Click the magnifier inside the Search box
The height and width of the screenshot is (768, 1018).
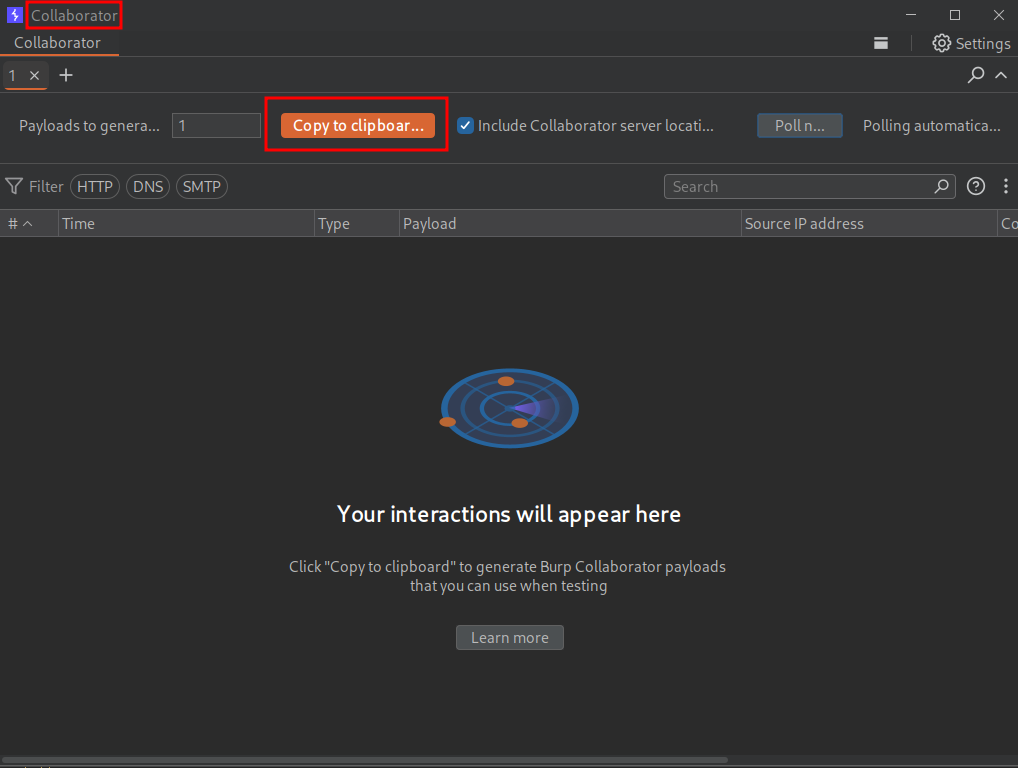(x=941, y=186)
